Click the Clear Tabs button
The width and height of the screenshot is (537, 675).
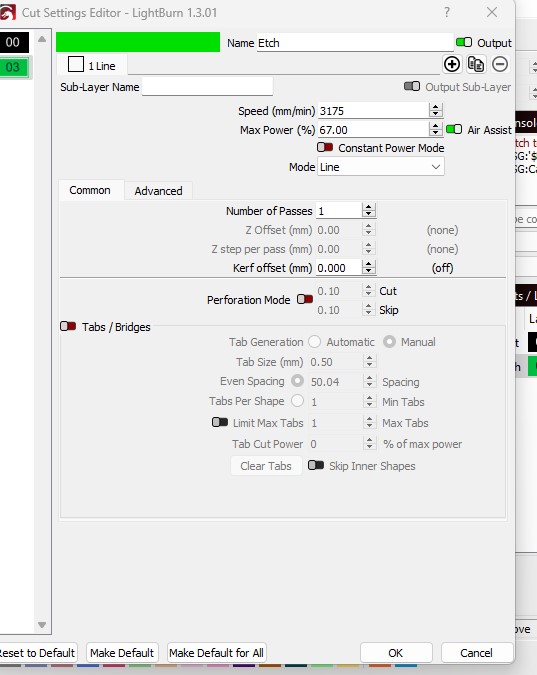266,466
